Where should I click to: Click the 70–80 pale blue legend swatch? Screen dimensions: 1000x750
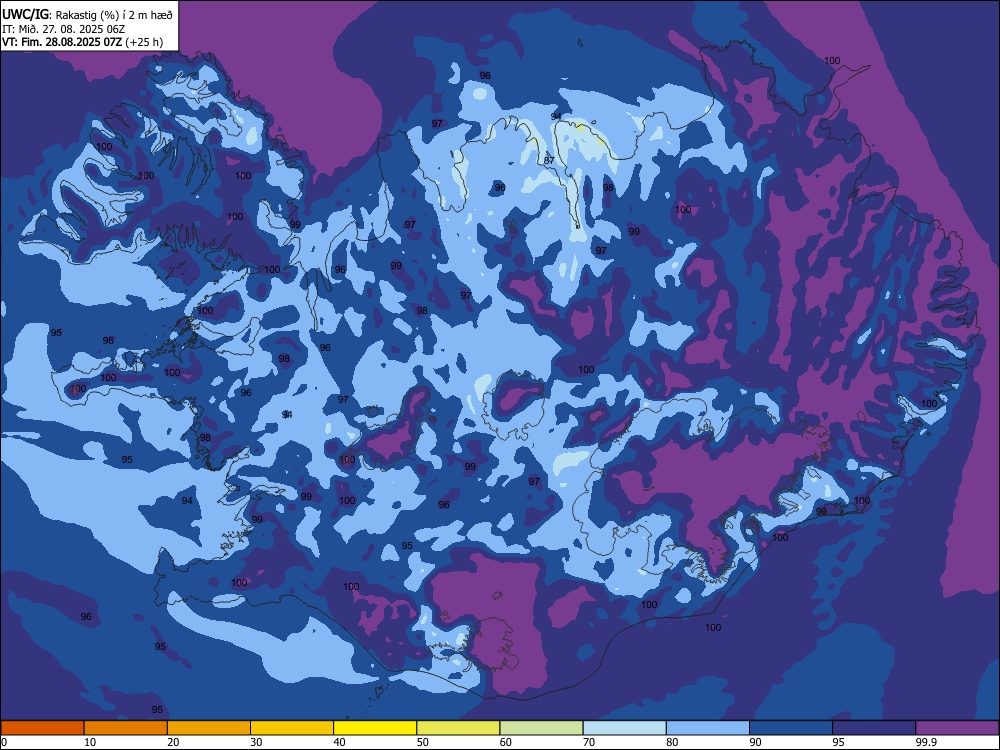pos(624,728)
